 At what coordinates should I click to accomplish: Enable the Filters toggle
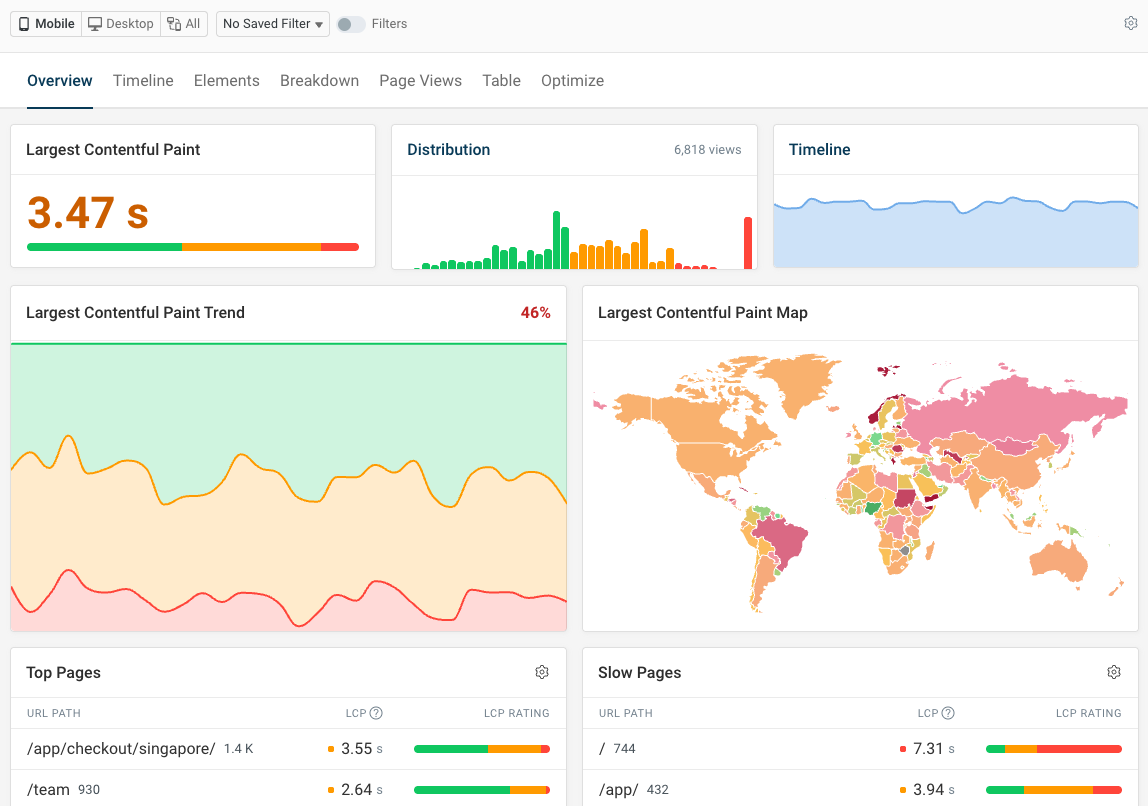tap(349, 23)
